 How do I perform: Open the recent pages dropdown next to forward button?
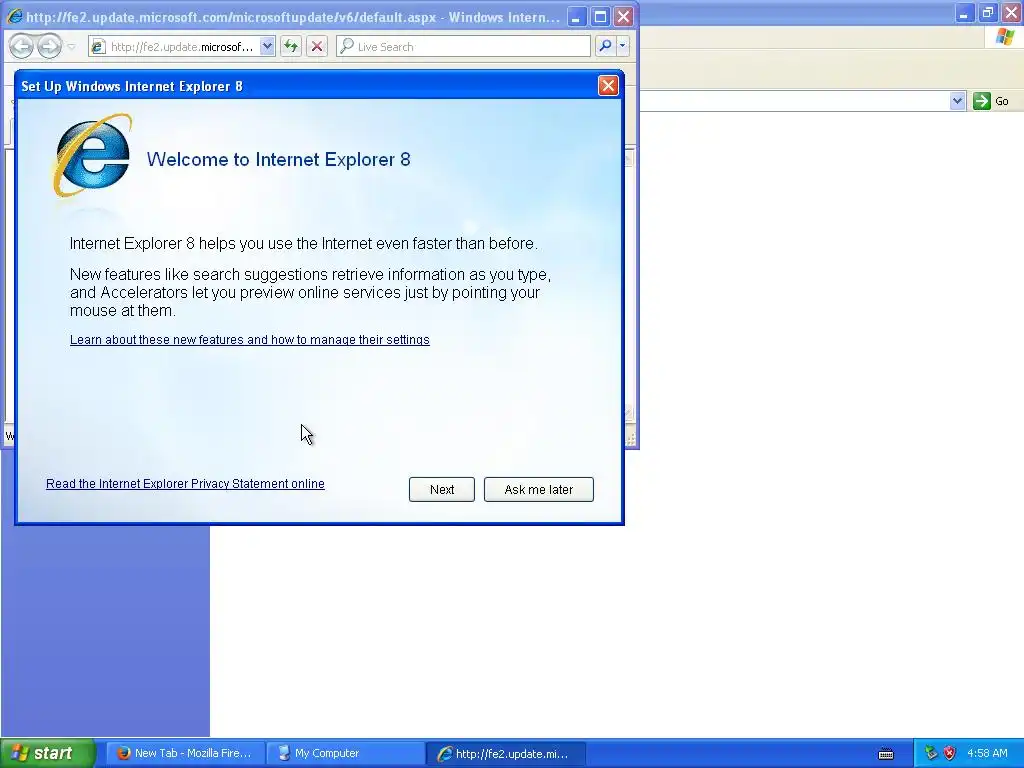click(x=71, y=46)
